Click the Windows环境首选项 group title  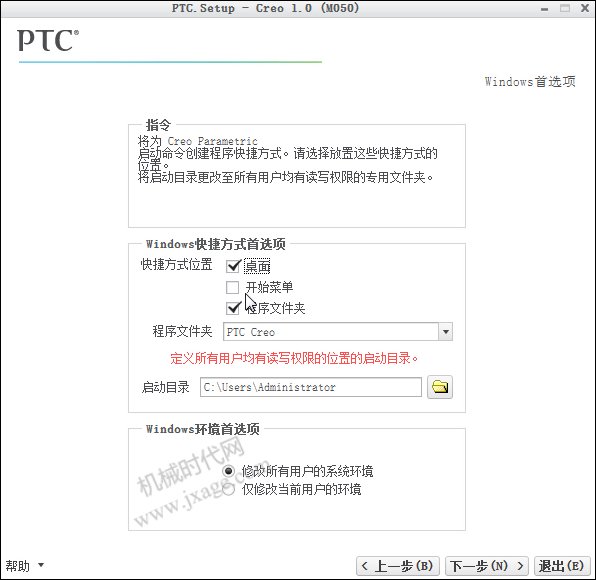pyautogui.click(x=203, y=429)
